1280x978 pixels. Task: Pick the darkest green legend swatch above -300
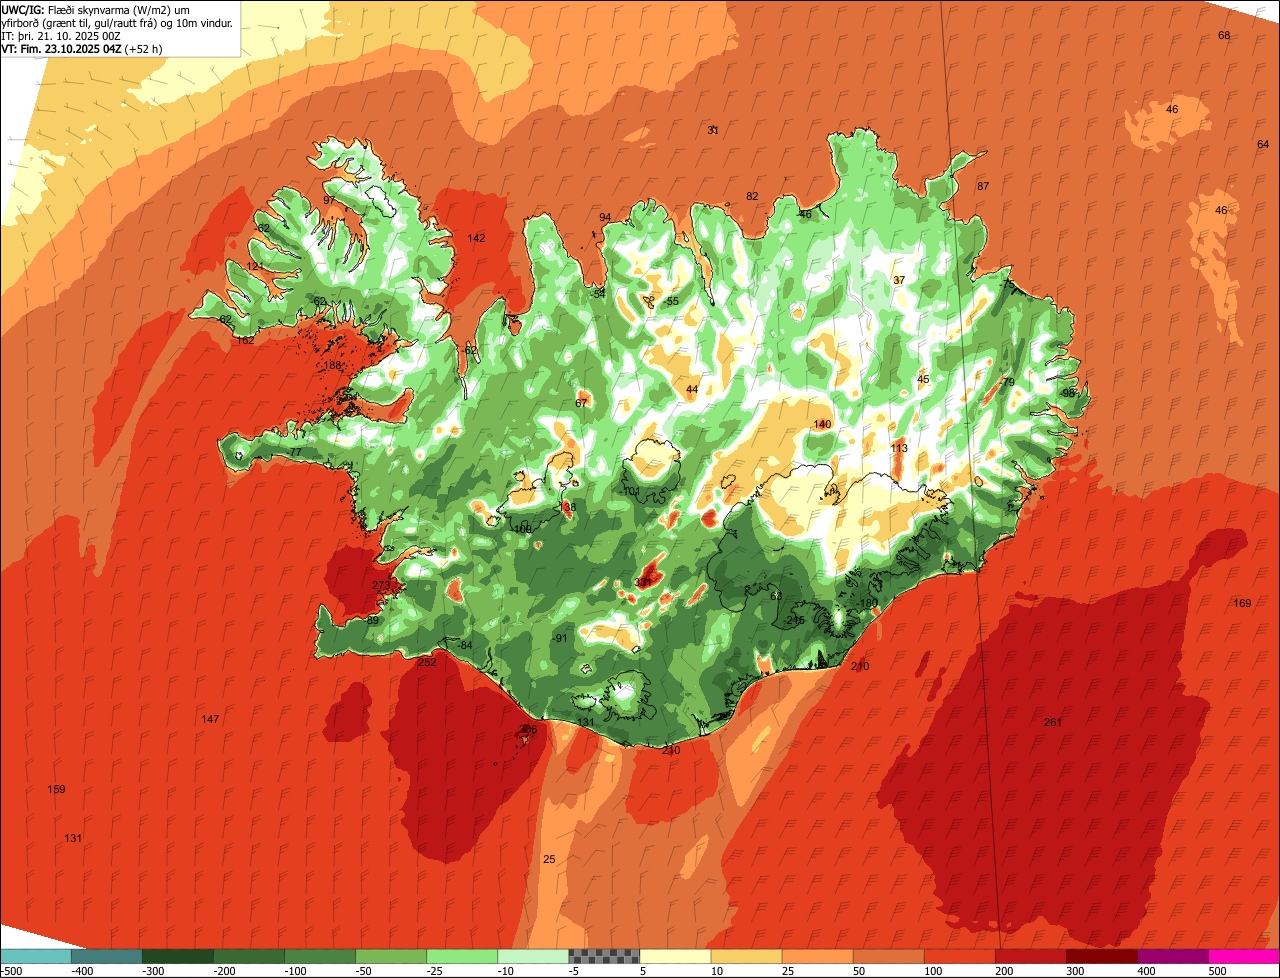pos(177,956)
